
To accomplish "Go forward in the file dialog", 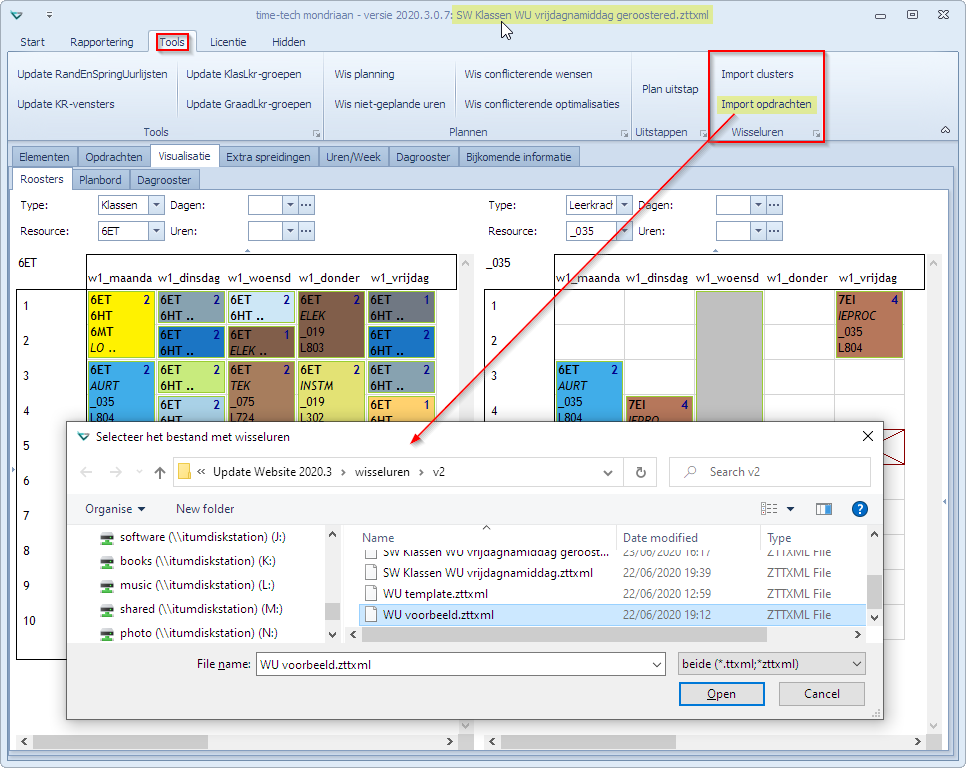I will [x=115, y=472].
